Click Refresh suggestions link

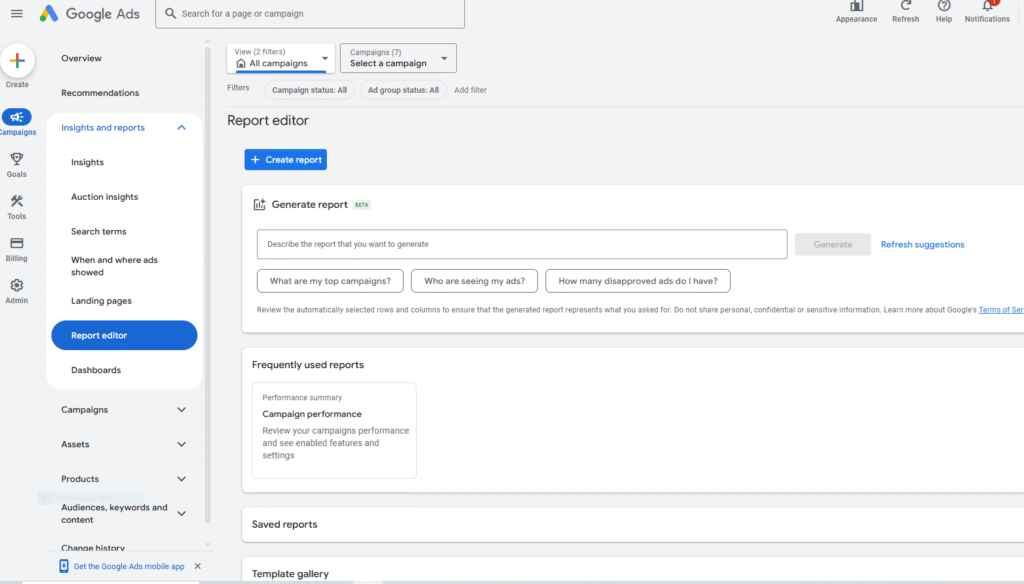(922, 244)
